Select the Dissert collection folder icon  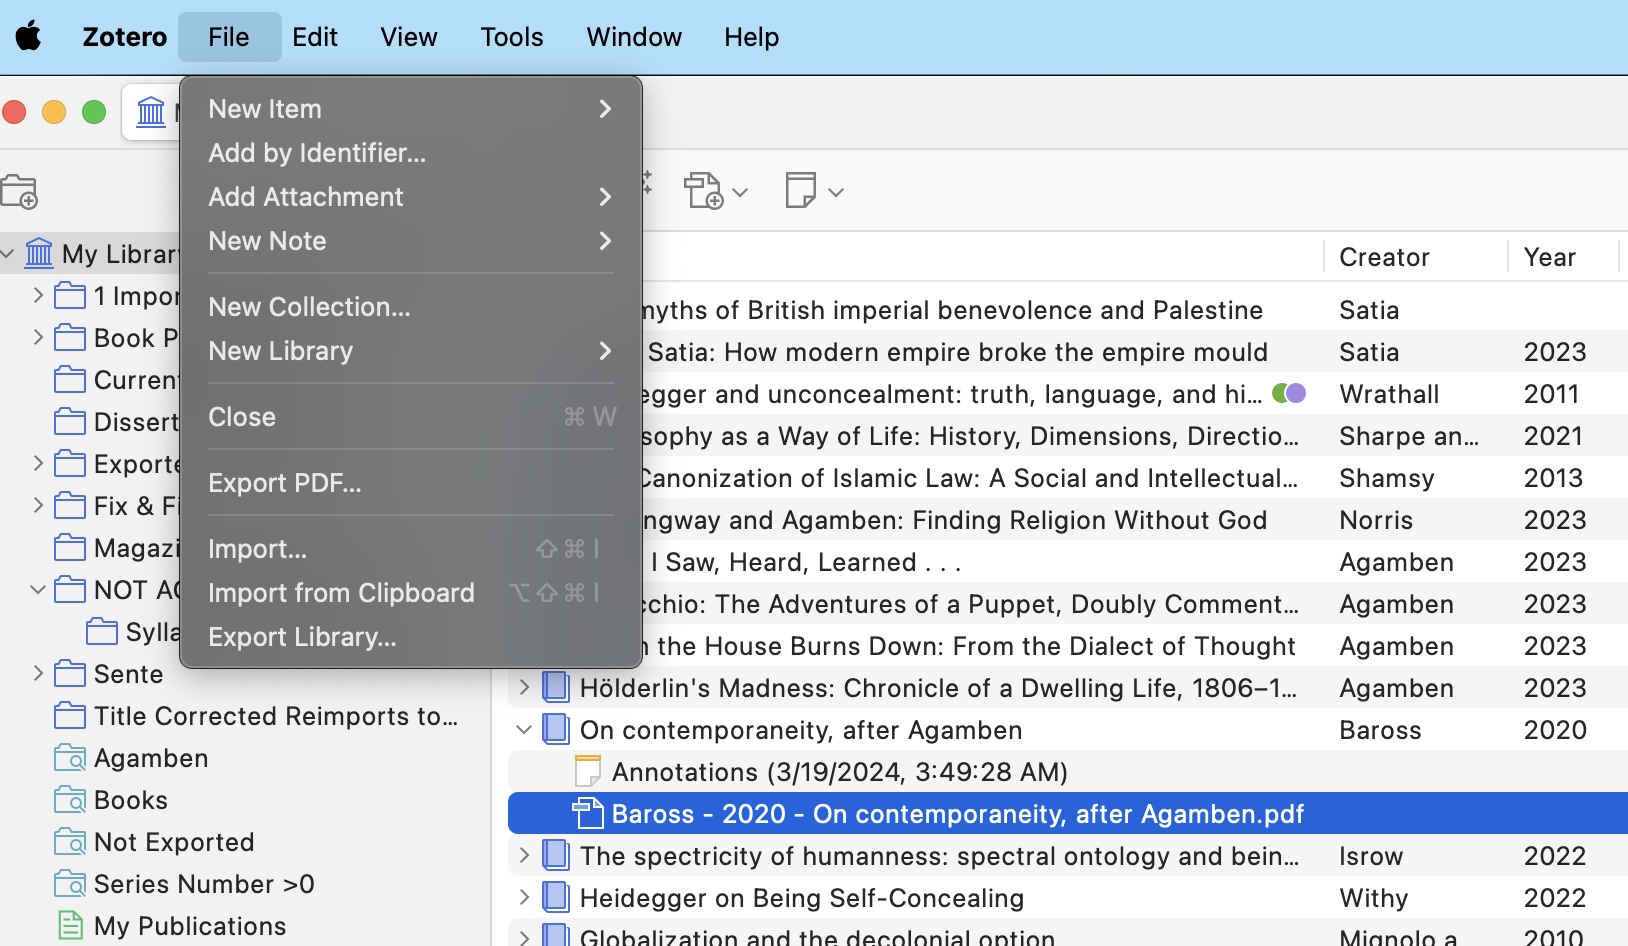(70, 422)
